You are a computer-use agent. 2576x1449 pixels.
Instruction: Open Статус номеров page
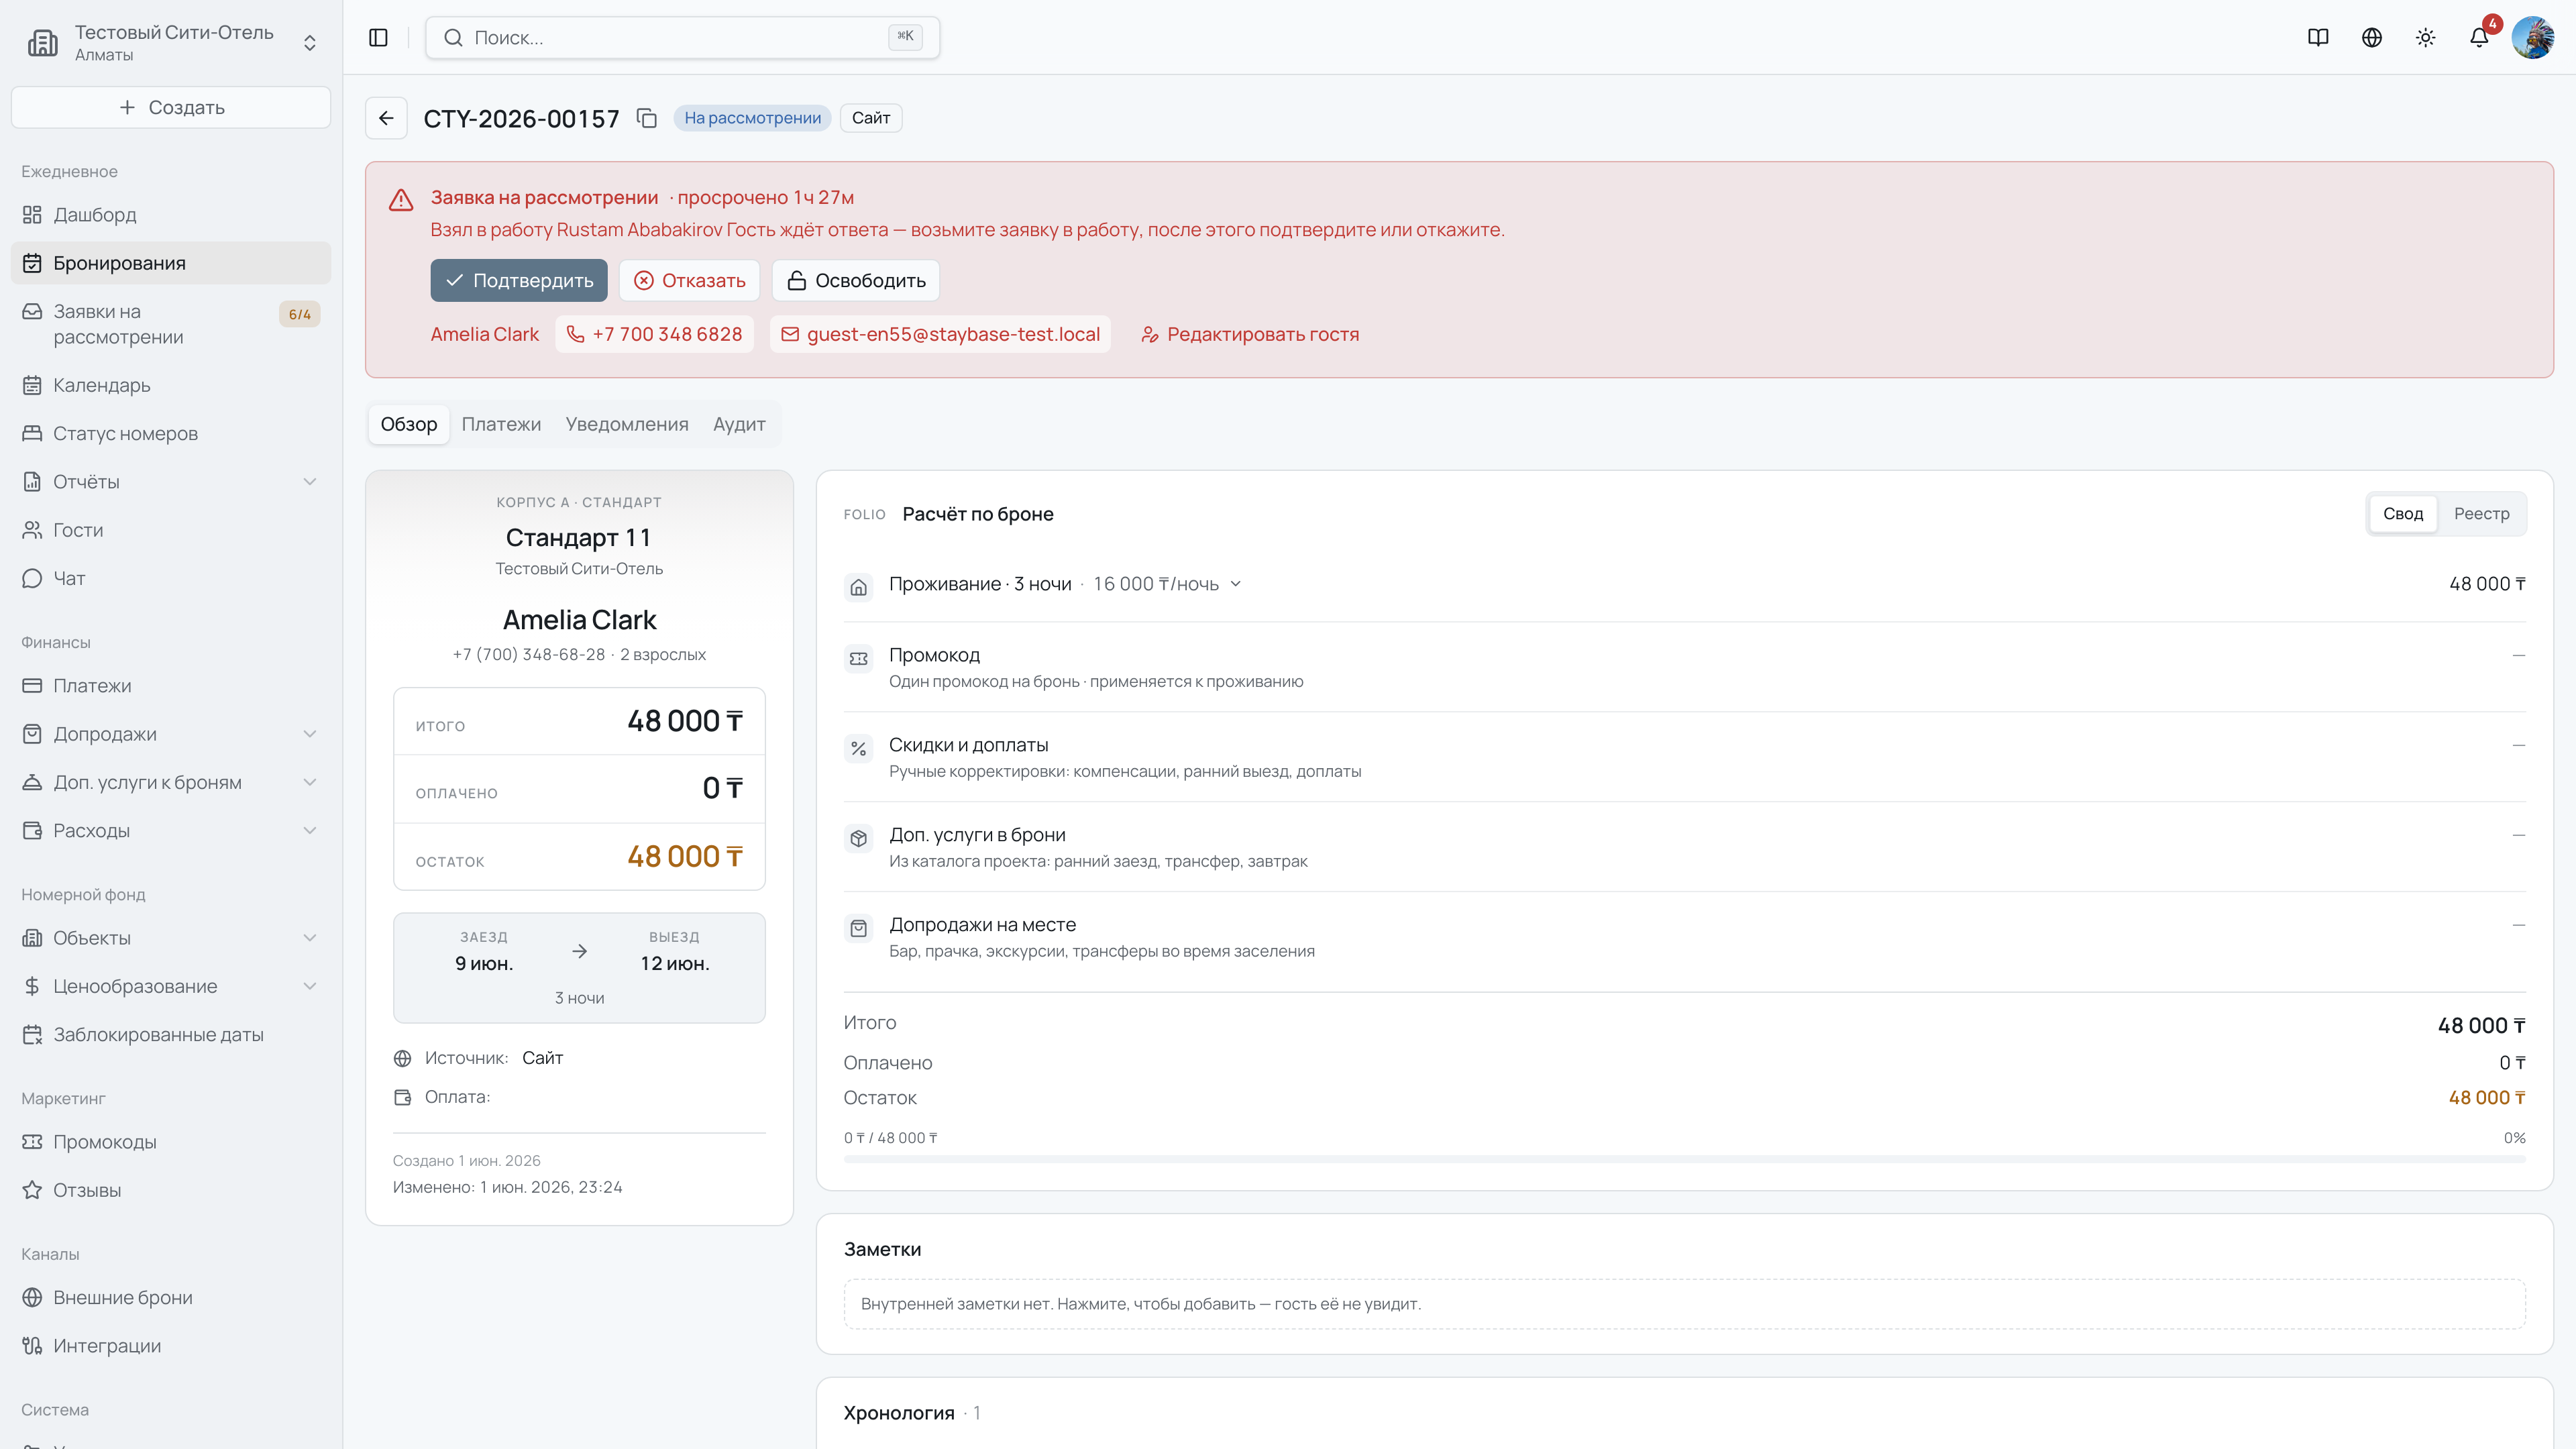[x=171, y=433]
